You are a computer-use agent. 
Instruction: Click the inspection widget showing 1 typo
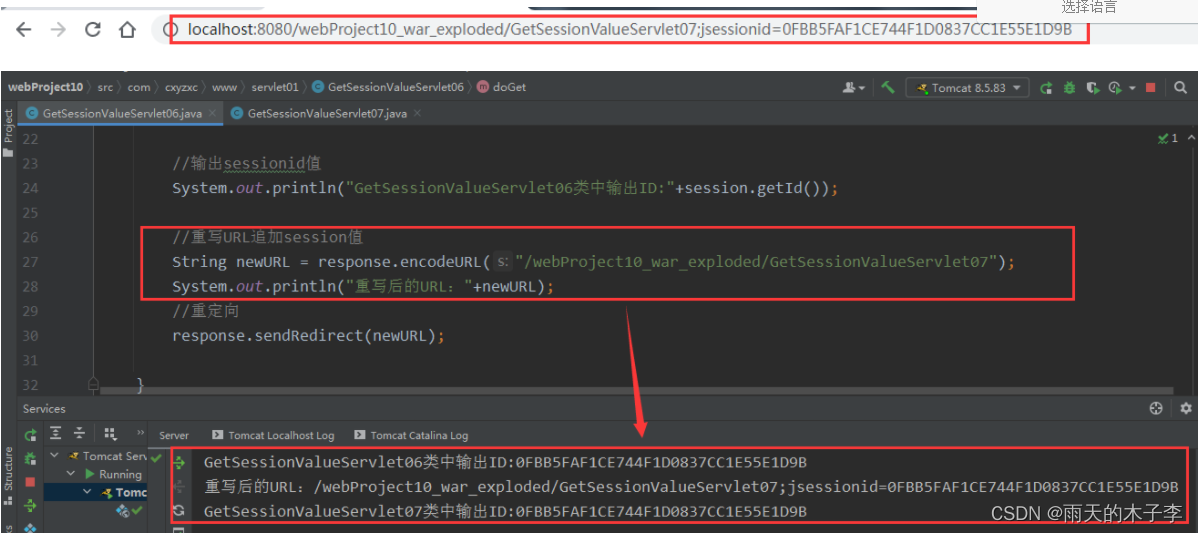pyautogui.click(x=1167, y=138)
